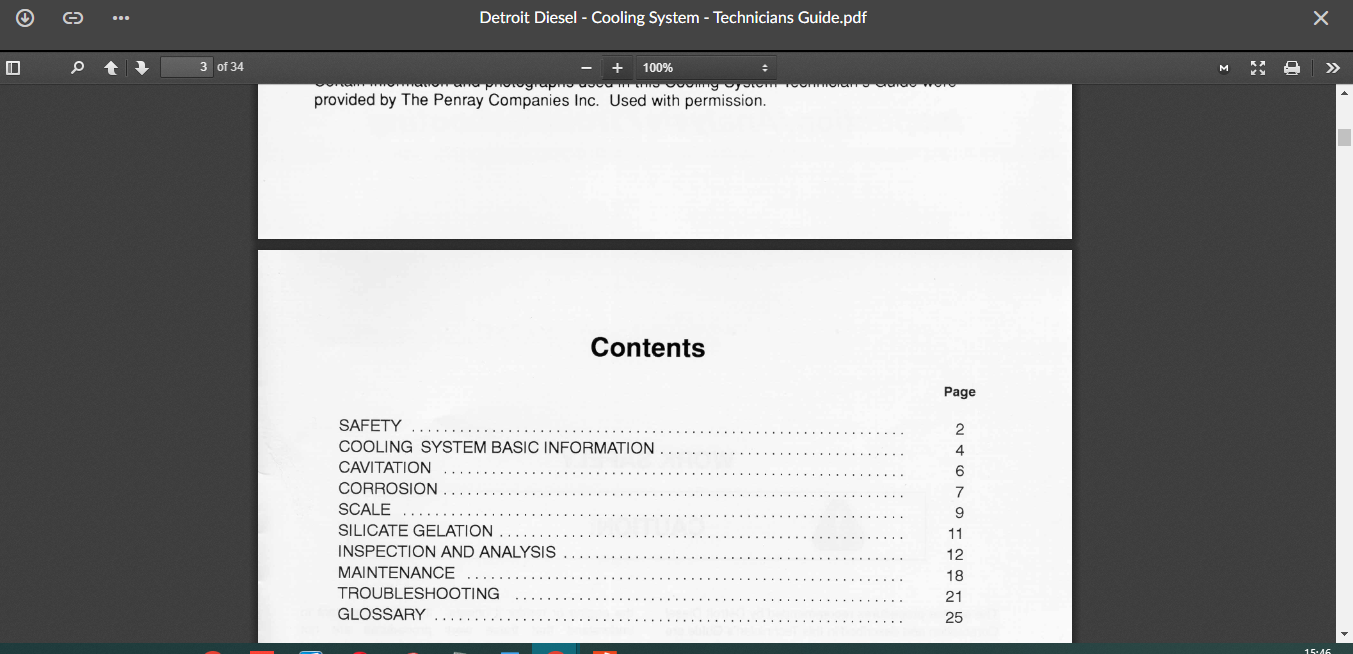Select the GLOSSARY contents entry
The width and height of the screenshot is (1353, 654).
pos(382,615)
